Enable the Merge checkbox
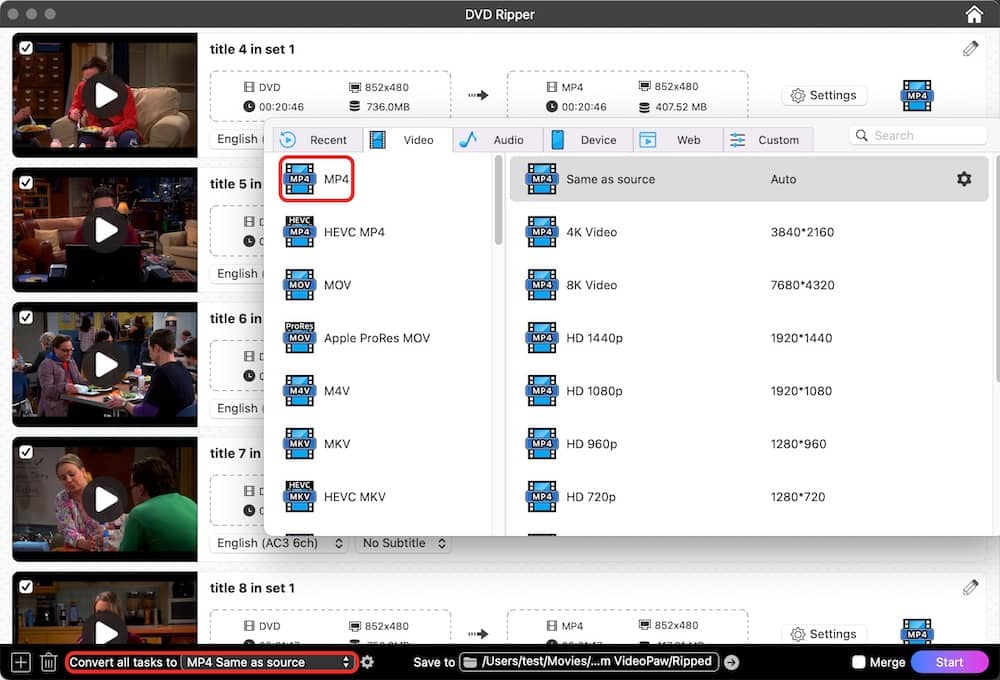The image size is (1000, 680). [857, 661]
